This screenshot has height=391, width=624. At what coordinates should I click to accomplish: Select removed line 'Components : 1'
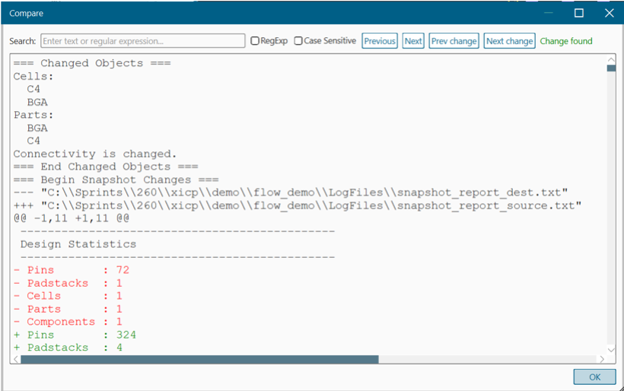[68, 322]
